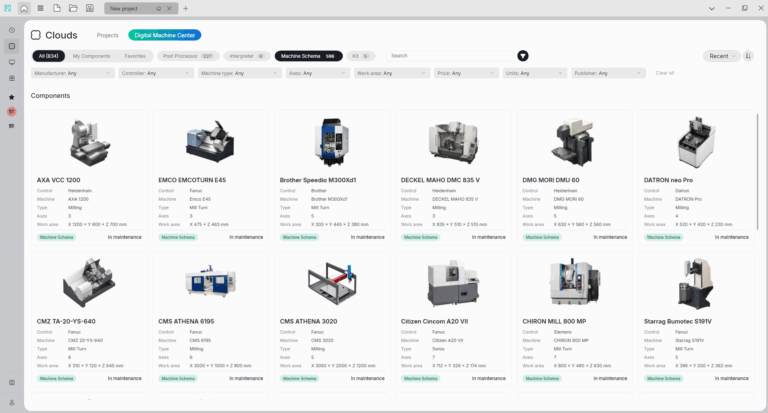Open the CHIRON MILL 800 MP machine image
This screenshot has width=768, height=413.
(575, 283)
